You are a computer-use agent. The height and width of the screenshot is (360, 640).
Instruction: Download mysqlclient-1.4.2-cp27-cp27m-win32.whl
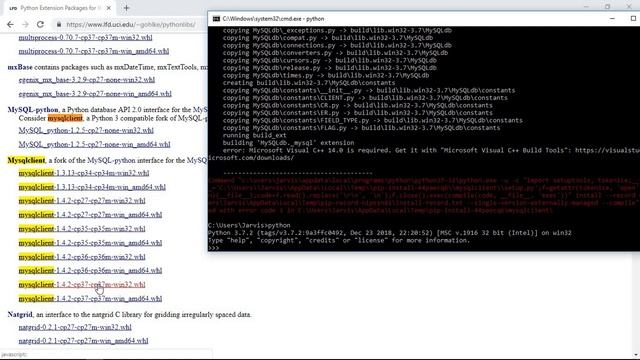click(82, 201)
